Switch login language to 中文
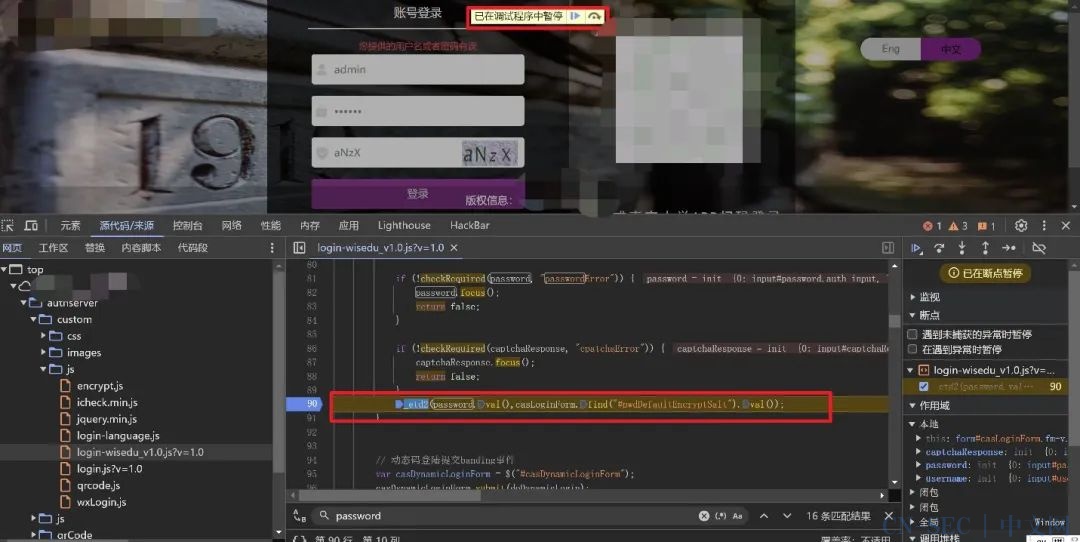The width and height of the screenshot is (1080, 542). (x=951, y=49)
